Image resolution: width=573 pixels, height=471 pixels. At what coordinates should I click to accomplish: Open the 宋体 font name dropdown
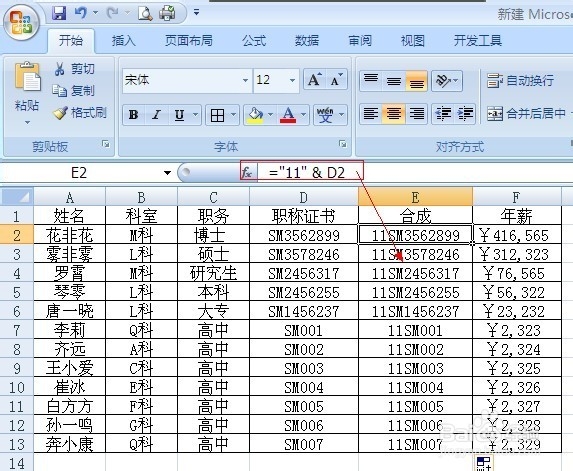pos(246,80)
